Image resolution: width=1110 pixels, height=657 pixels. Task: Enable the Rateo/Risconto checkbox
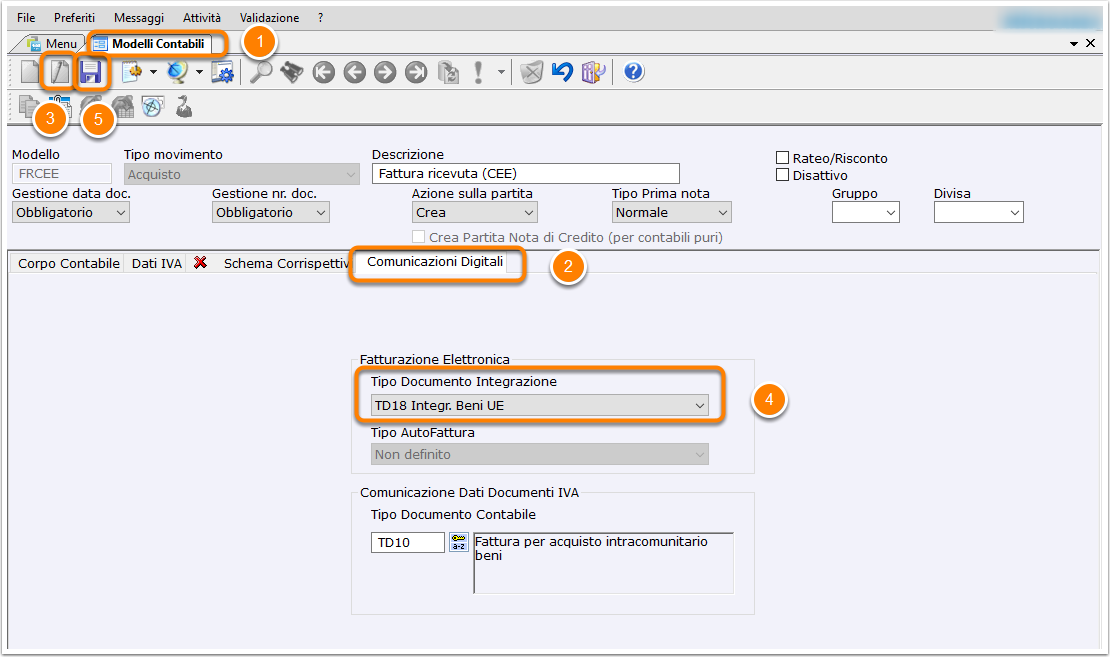pos(782,158)
